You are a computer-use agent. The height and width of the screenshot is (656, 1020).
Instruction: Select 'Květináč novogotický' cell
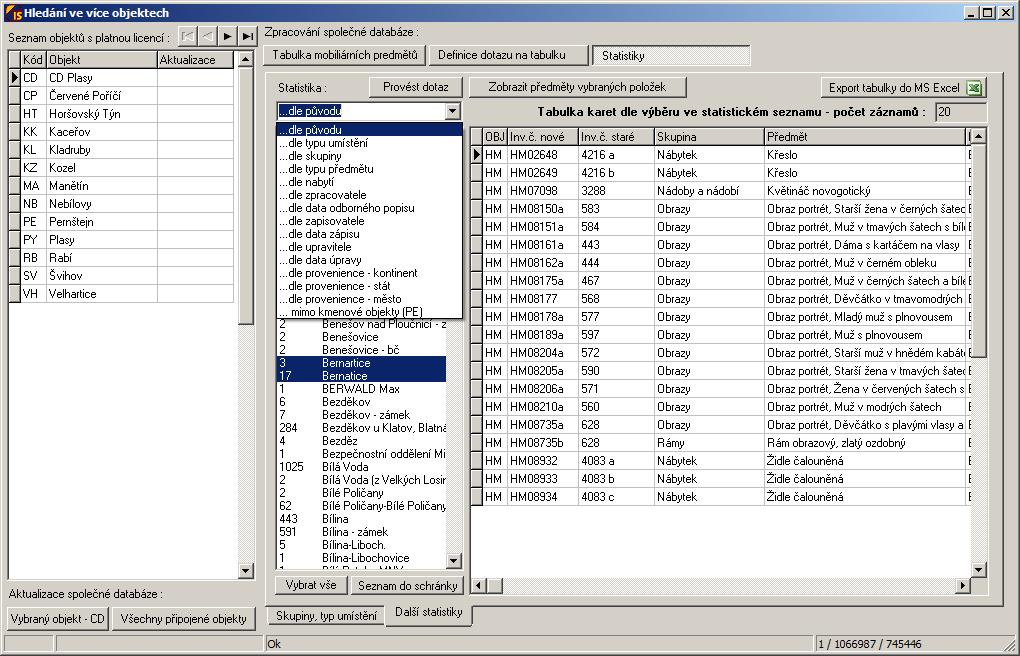pos(865,191)
